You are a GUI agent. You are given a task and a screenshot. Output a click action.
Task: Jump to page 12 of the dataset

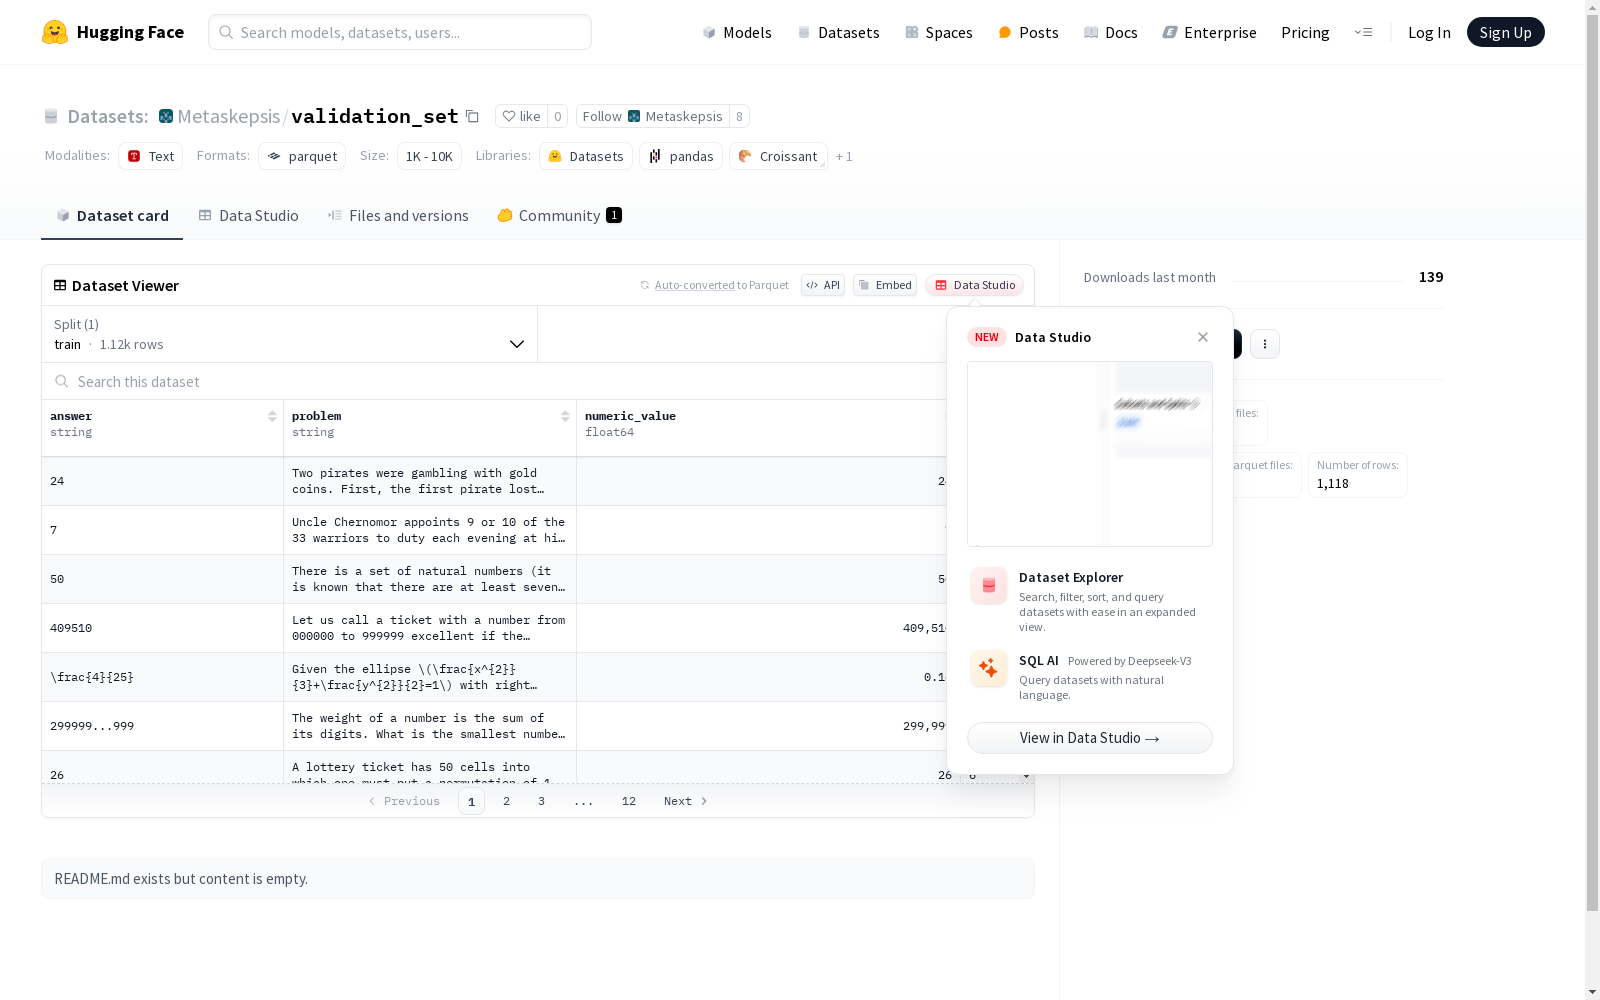629,801
